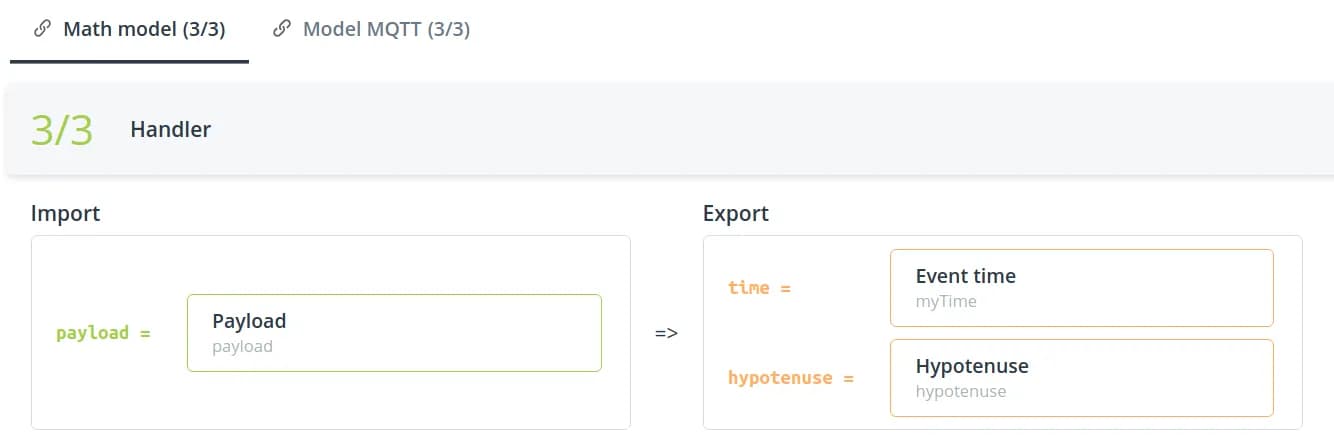Open the Payload import field
This screenshot has height=445, width=1334.
(x=394, y=332)
